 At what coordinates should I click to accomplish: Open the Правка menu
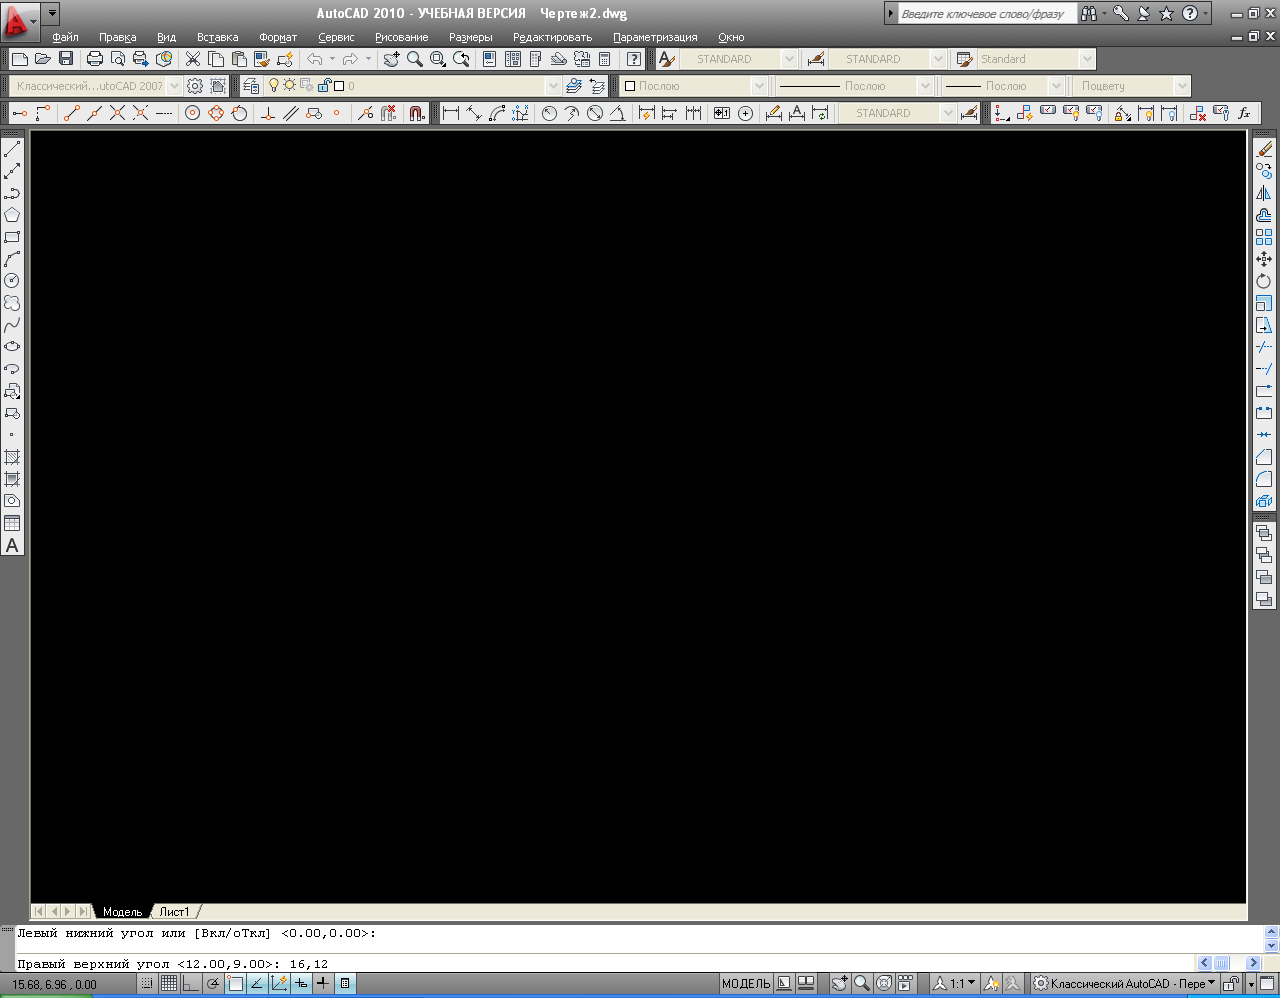click(x=118, y=37)
